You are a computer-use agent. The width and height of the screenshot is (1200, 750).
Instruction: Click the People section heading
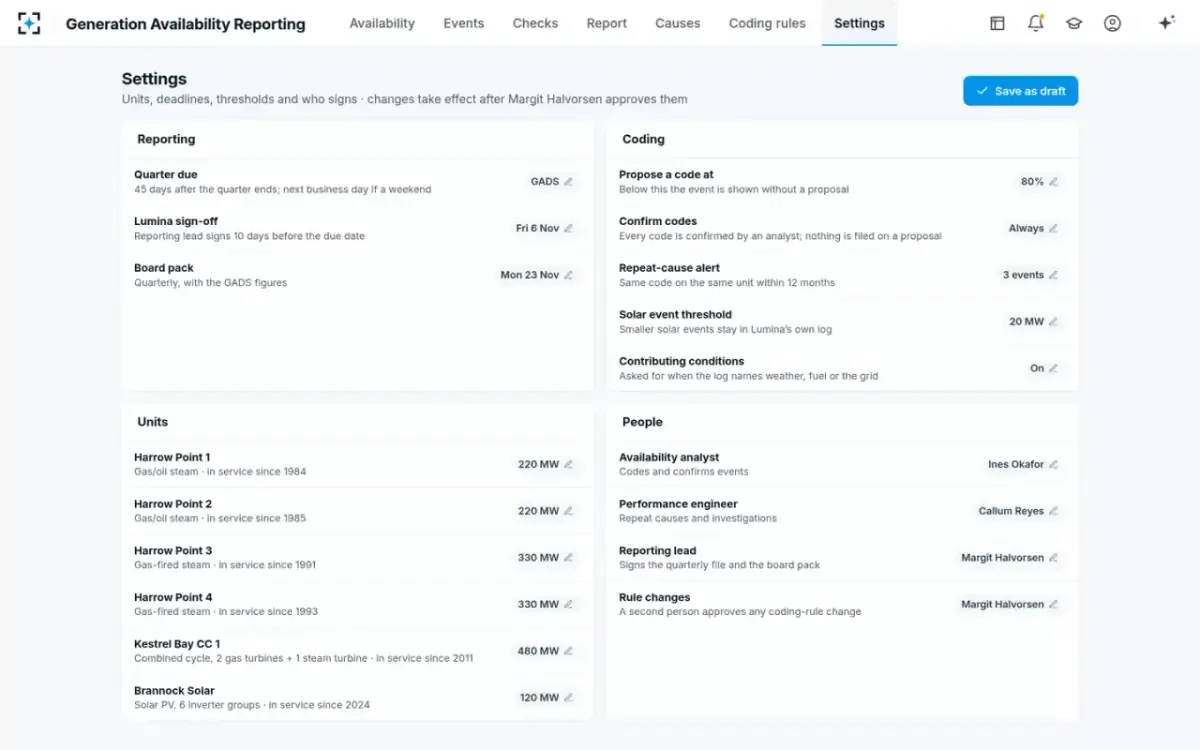(642, 422)
